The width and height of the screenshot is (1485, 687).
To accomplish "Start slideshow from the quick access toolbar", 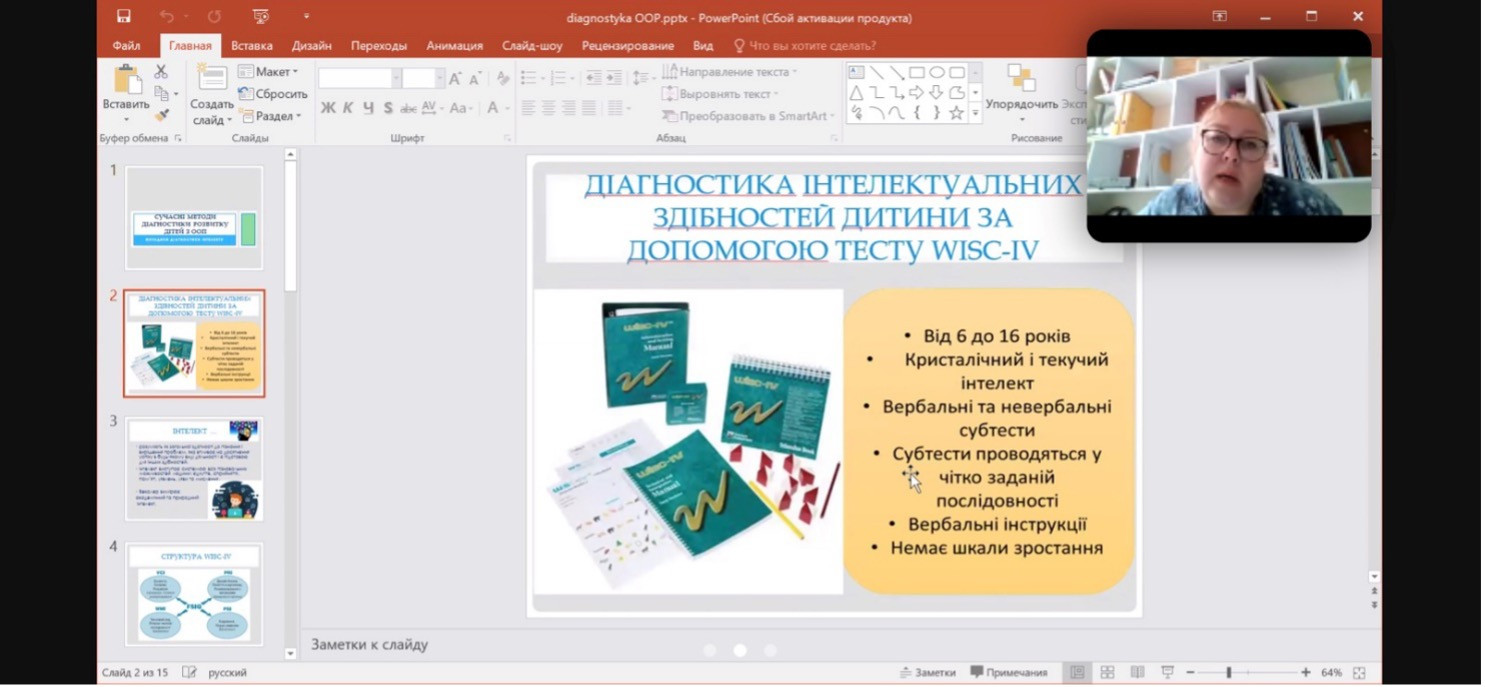I will [261, 17].
